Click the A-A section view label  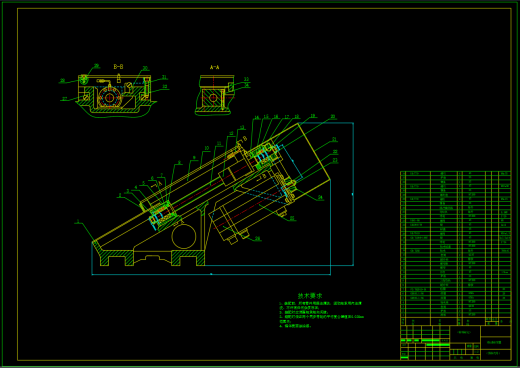[x=214, y=67]
